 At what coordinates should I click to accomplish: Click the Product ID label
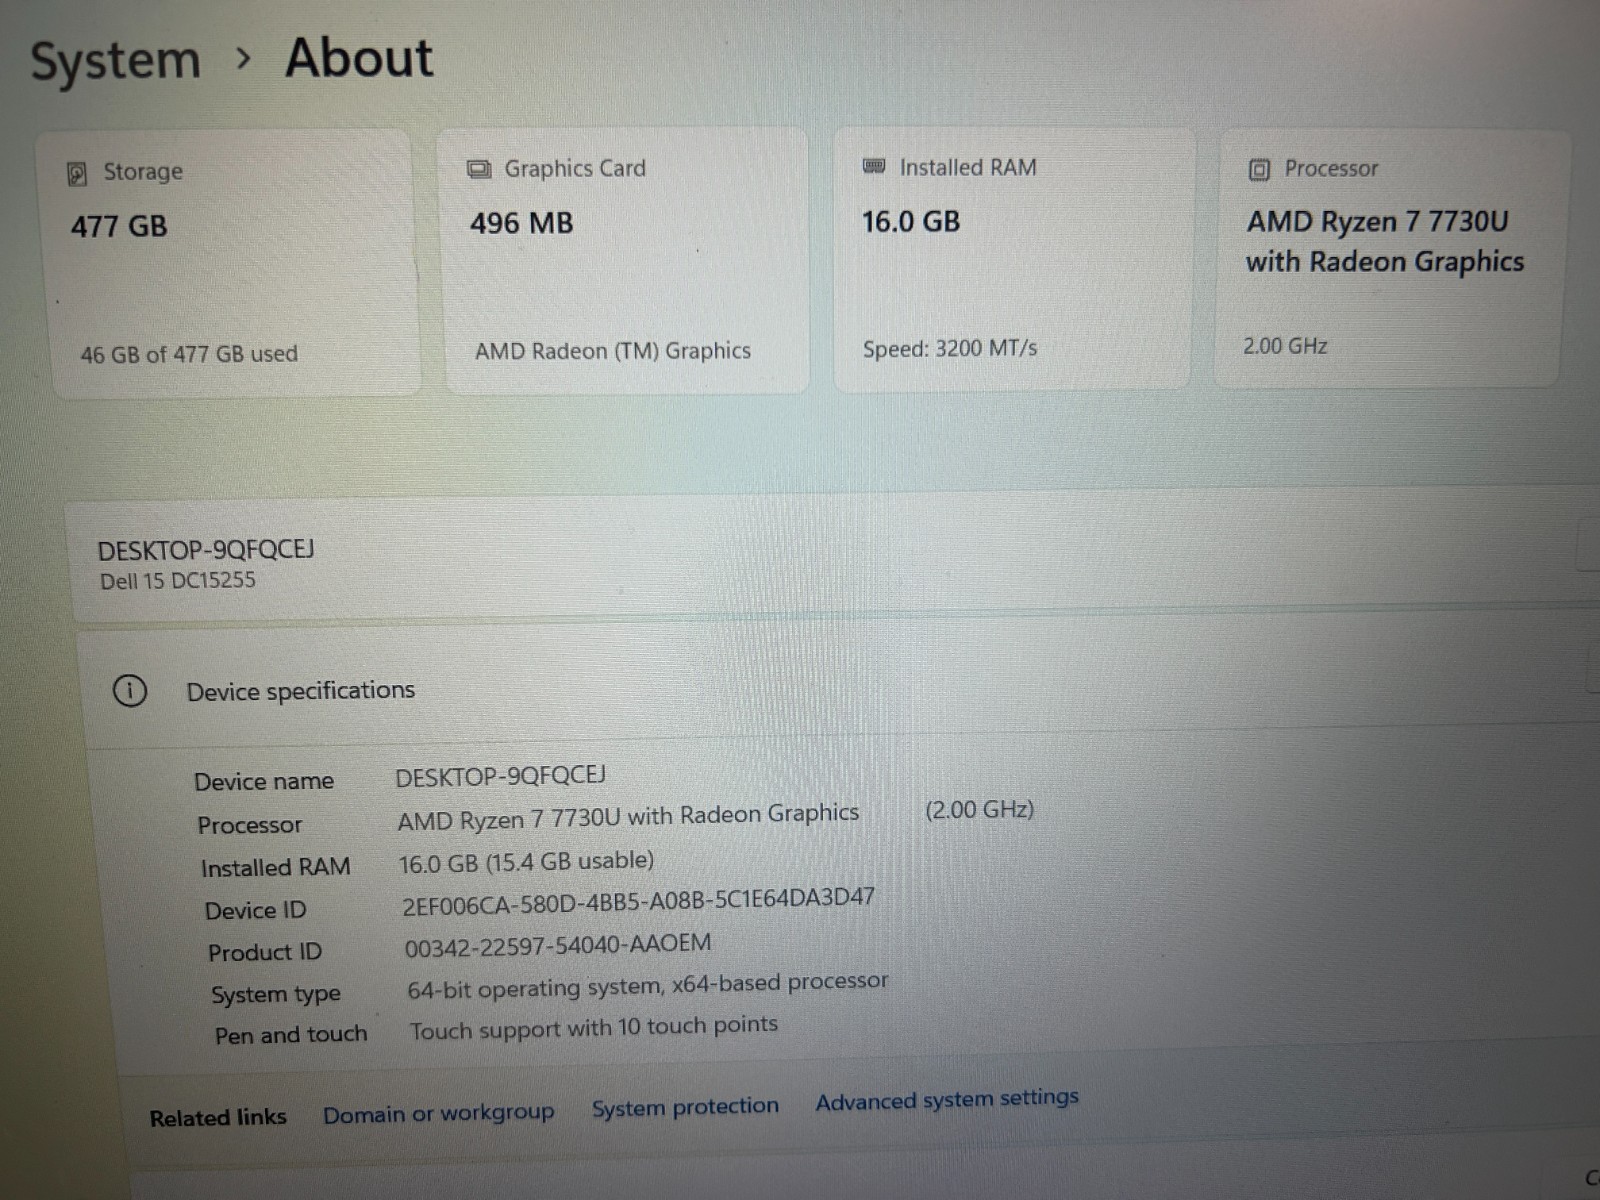click(265, 952)
